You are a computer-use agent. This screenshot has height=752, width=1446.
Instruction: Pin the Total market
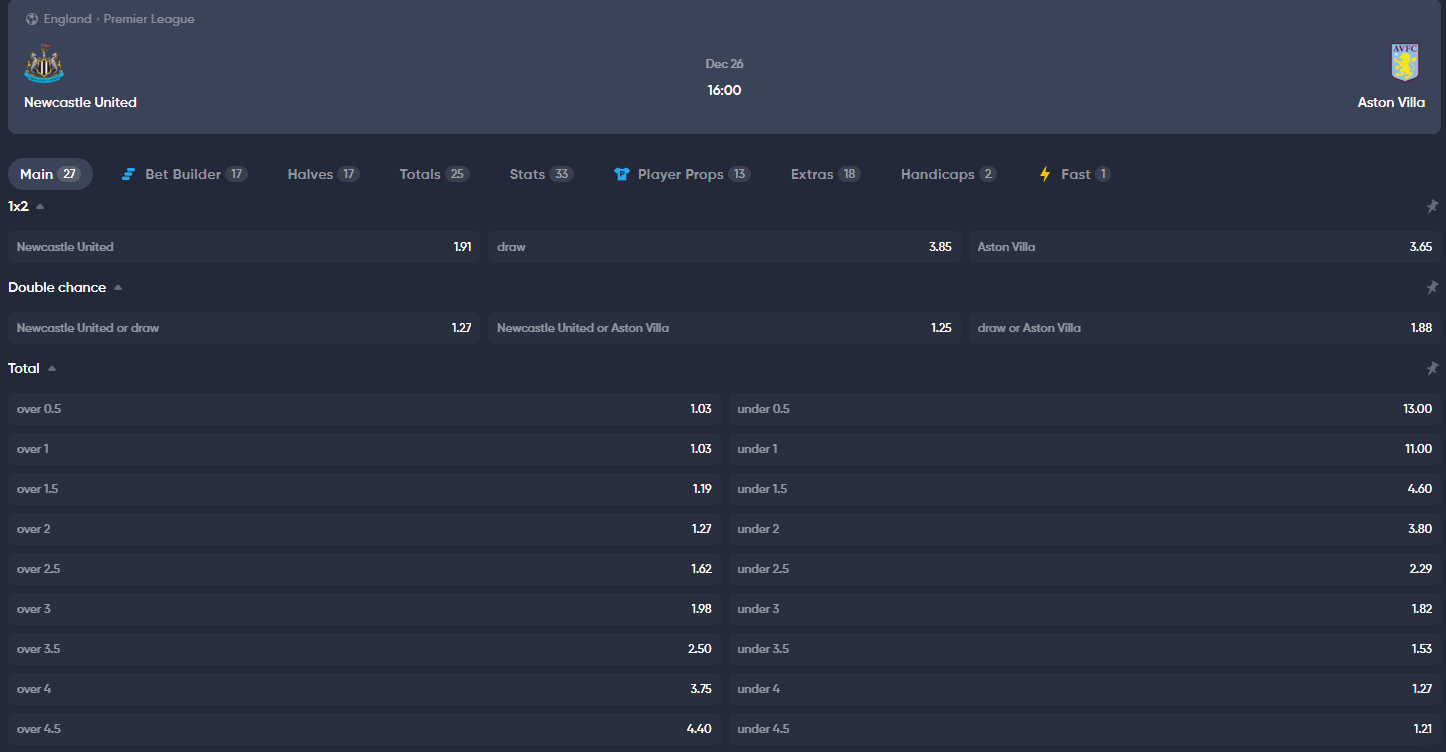(x=1432, y=368)
